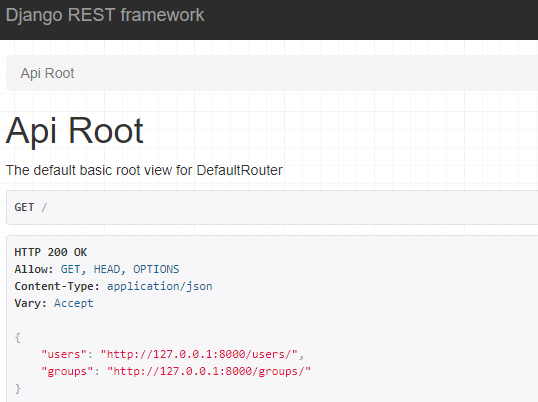Click the DefaultRouter description text

[144, 170]
